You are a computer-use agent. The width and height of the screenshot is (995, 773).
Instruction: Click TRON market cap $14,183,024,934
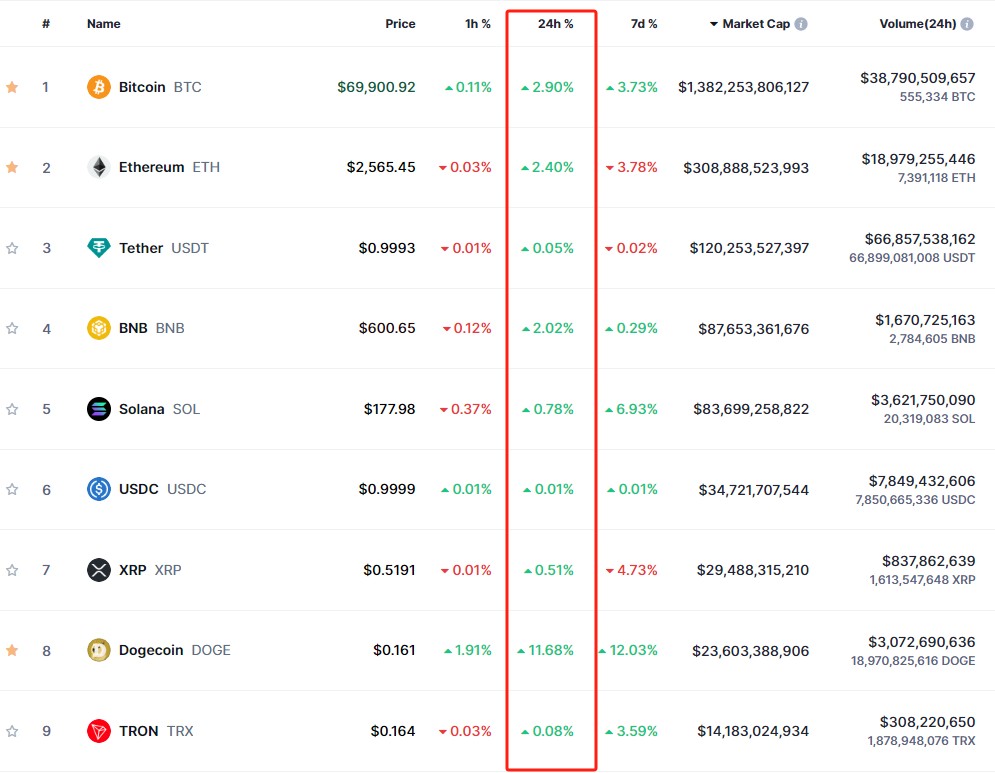coord(753,731)
